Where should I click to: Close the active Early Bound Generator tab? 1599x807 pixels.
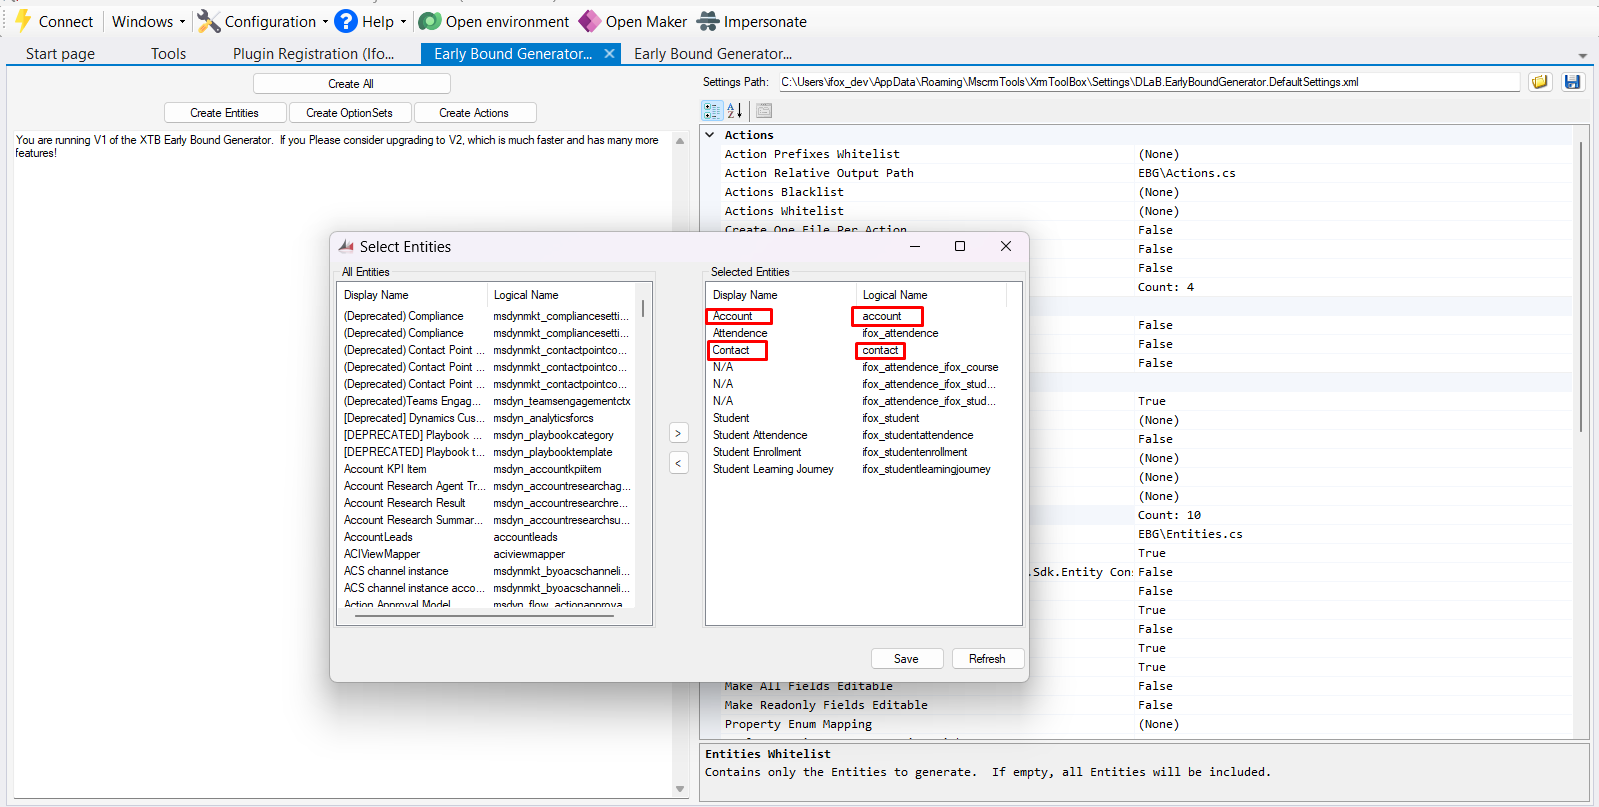click(x=609, y=54)
